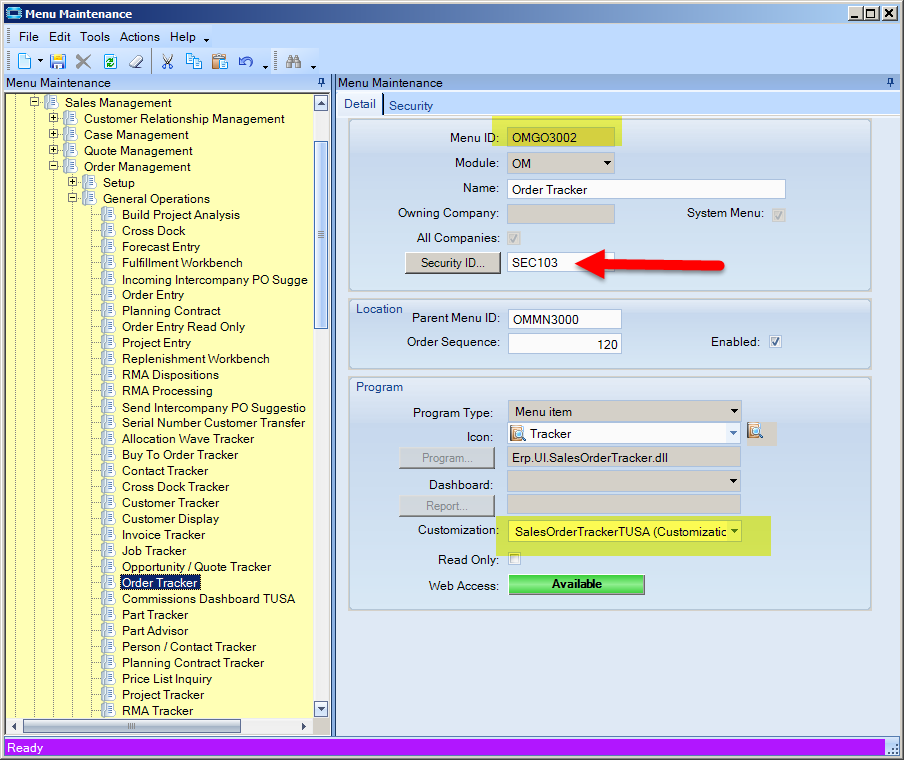The height and width of the screenshot is (760, 904).
Task: Check the Read Only checkbox
Action: tap(515, 559)
